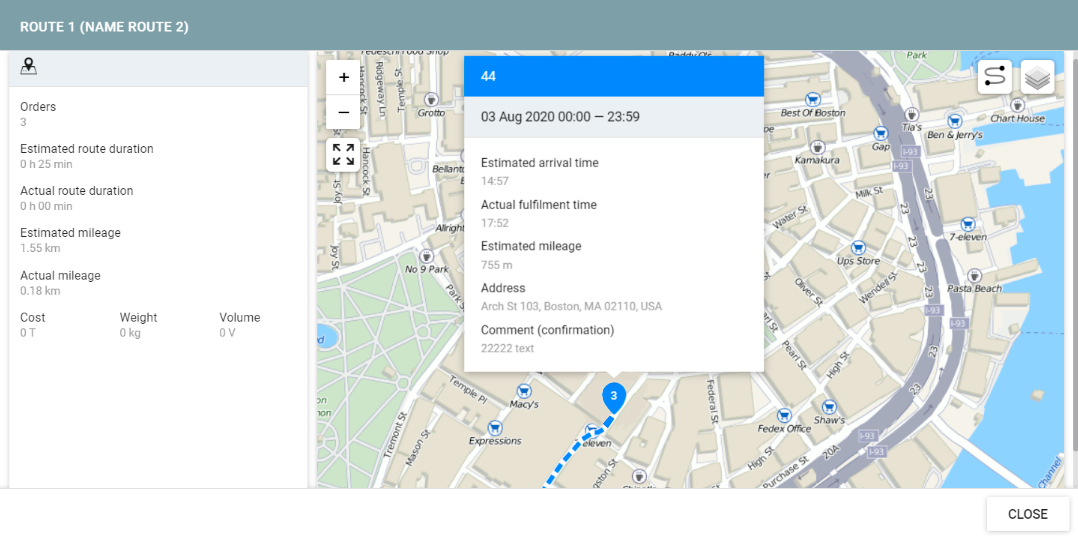Toggle the route path display icon
1078x539 pixels.
coord(994,77)
